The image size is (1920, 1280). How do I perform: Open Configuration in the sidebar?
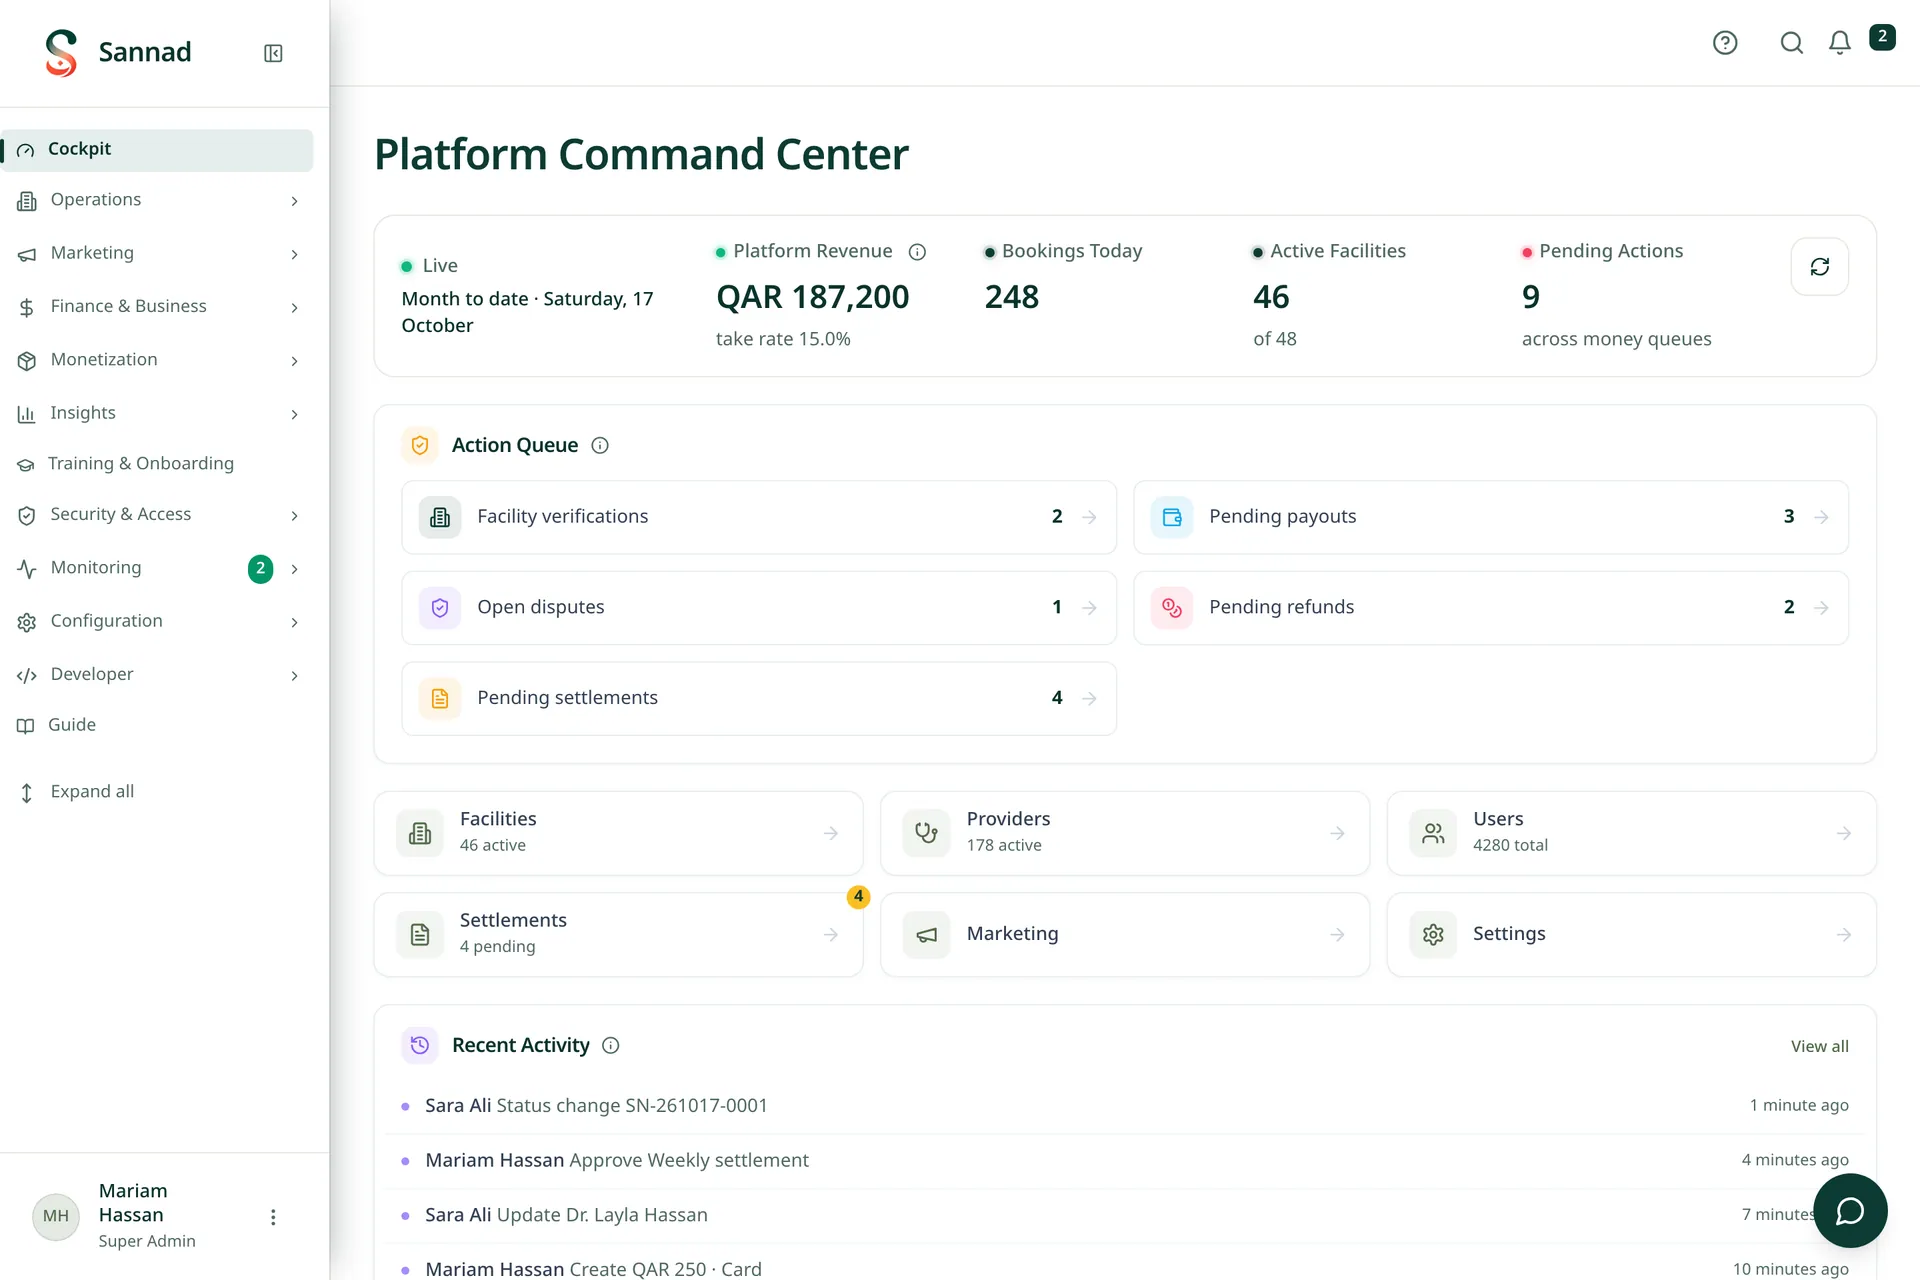click(158, 621)
